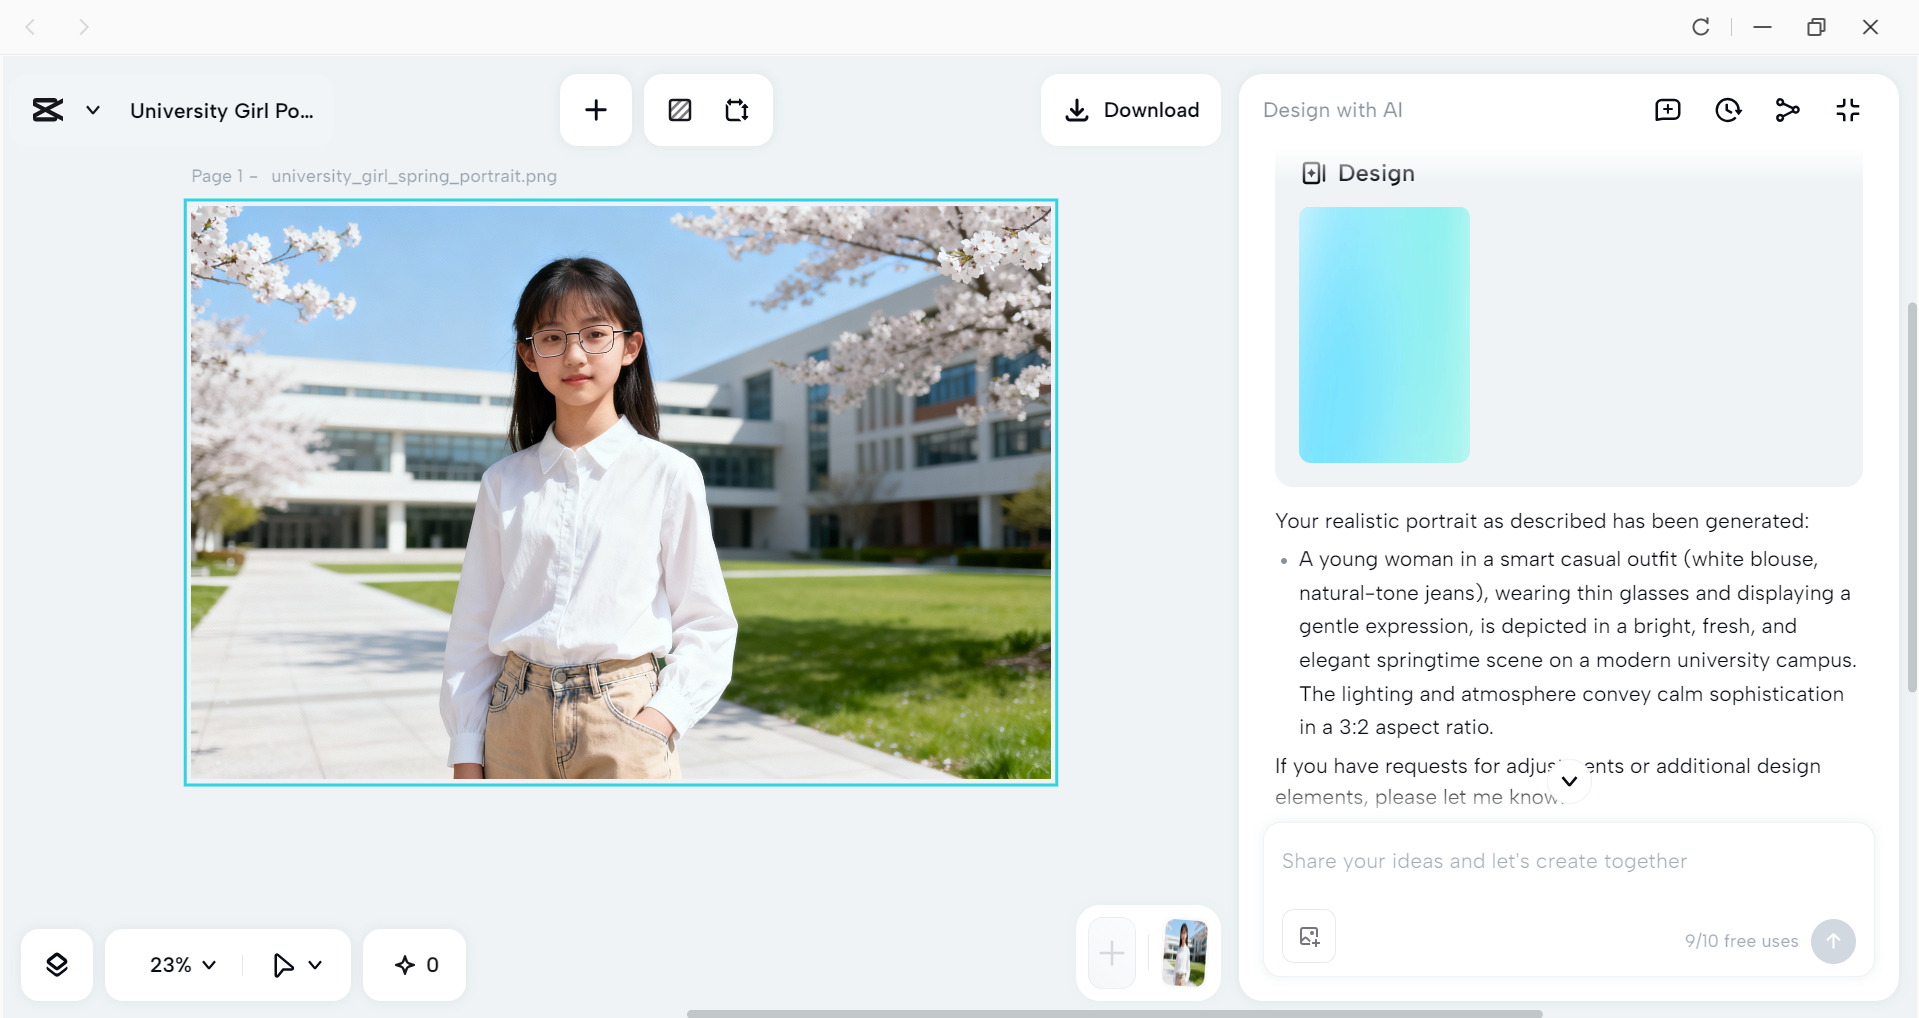1919x1018 pixels.
Task: Download the current design
Action: coord(1130,110)
